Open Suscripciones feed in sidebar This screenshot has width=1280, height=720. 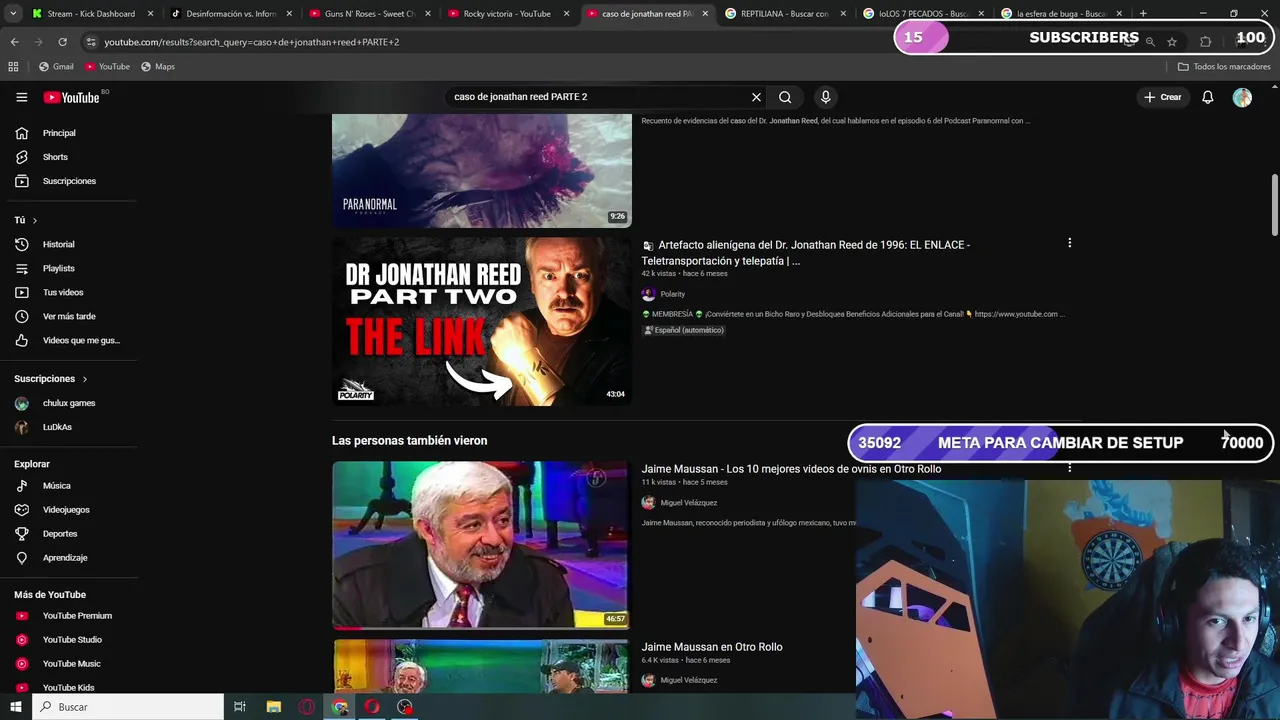click(70, 181)
